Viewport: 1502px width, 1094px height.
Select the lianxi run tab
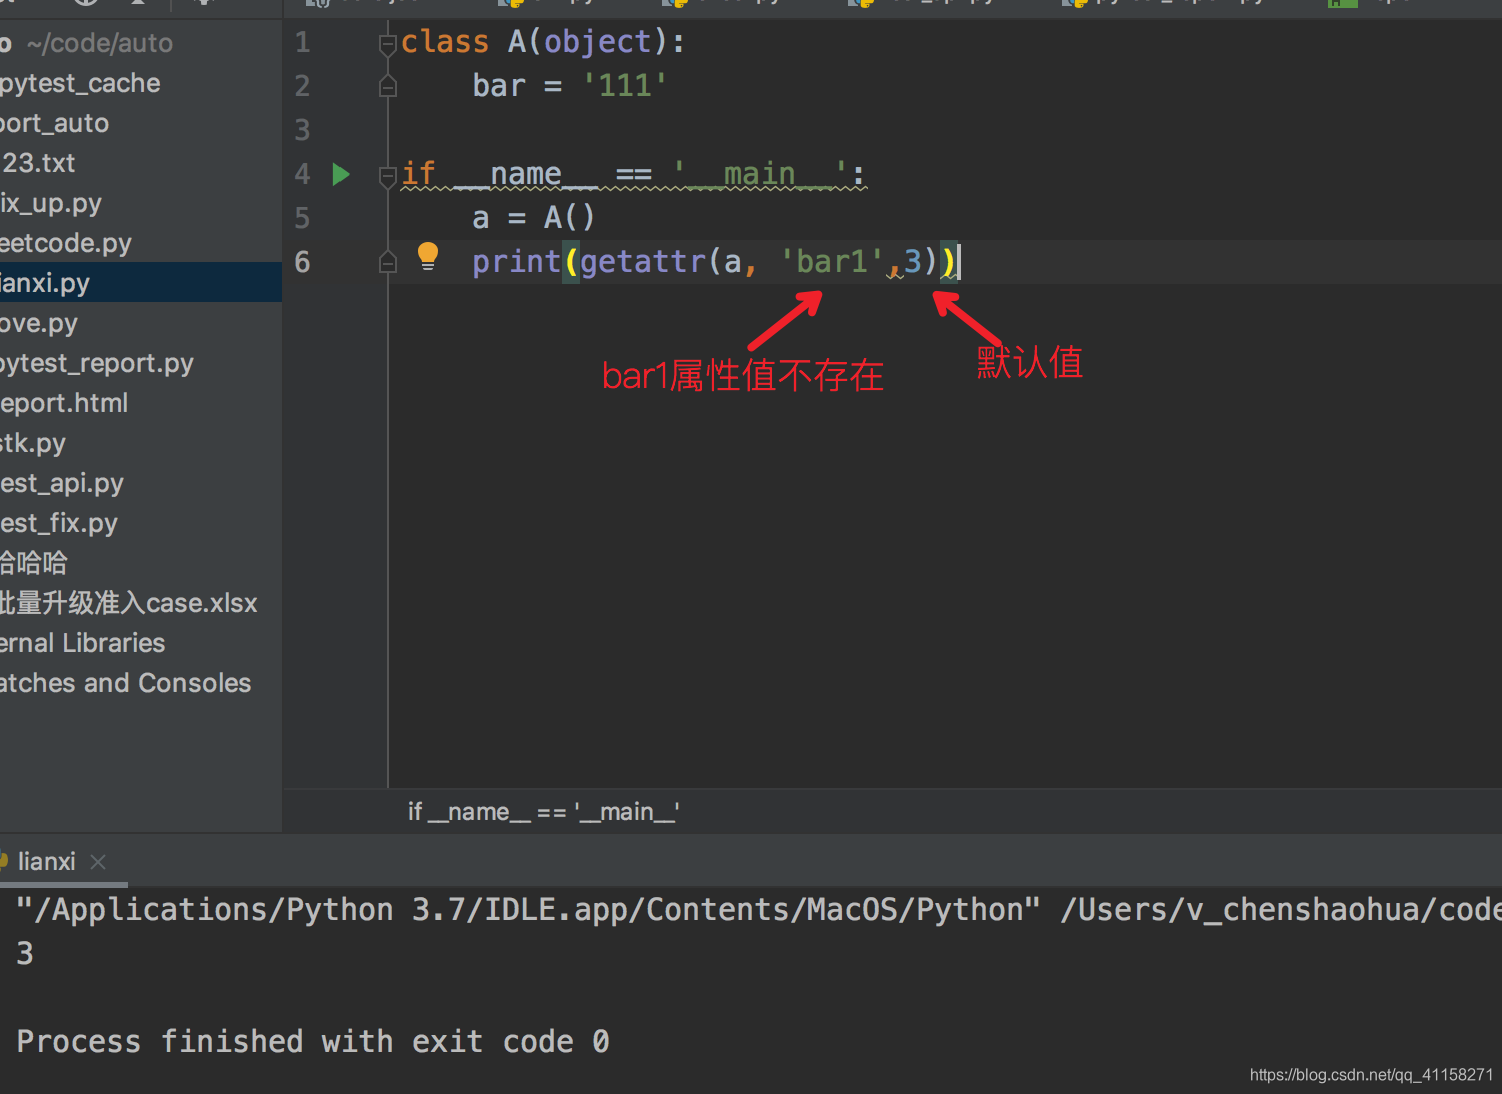click(x=46, y=861)
